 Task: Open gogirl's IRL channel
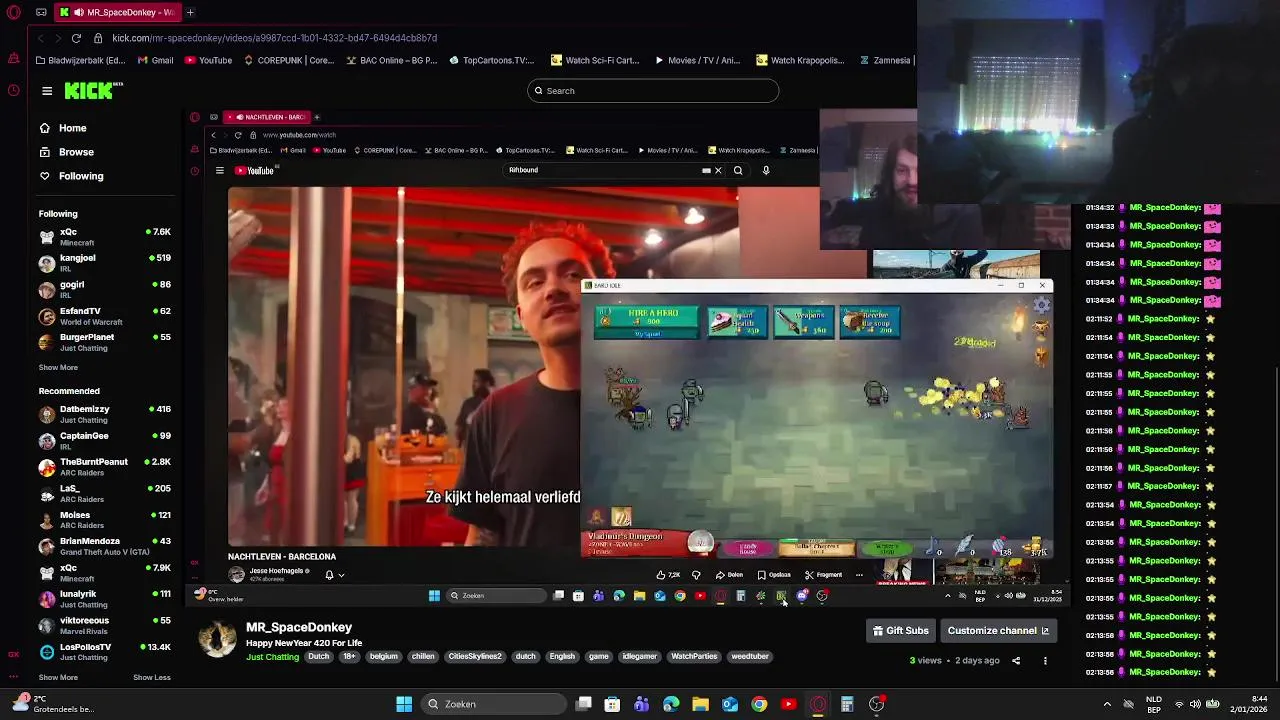point(105,290)
